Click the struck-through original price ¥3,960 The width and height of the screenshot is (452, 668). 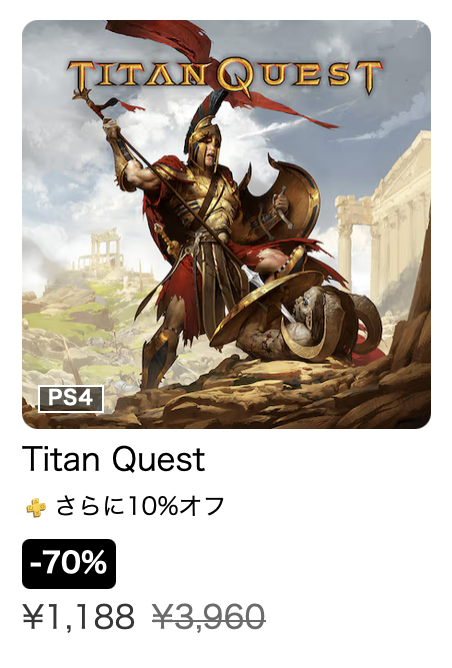coord(209,616)
